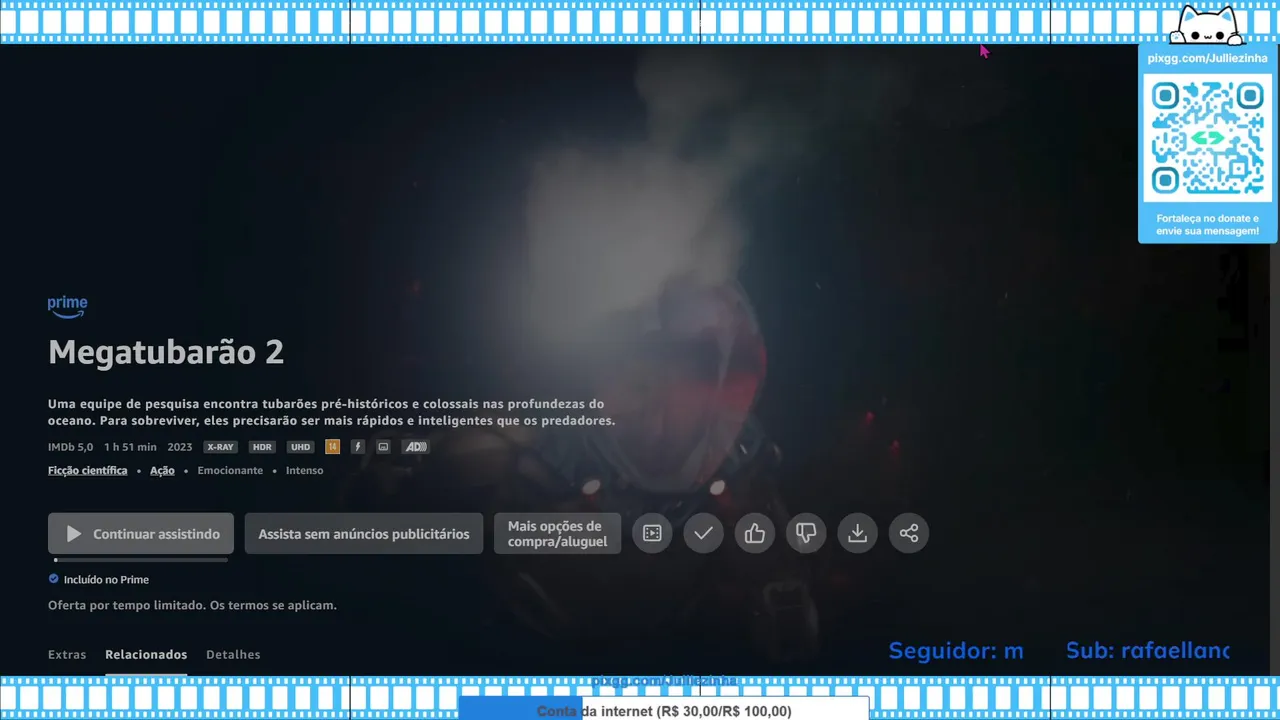Click the Intenso mood tag
Viewport: 1280px width, 720px height.
point(304,470)
